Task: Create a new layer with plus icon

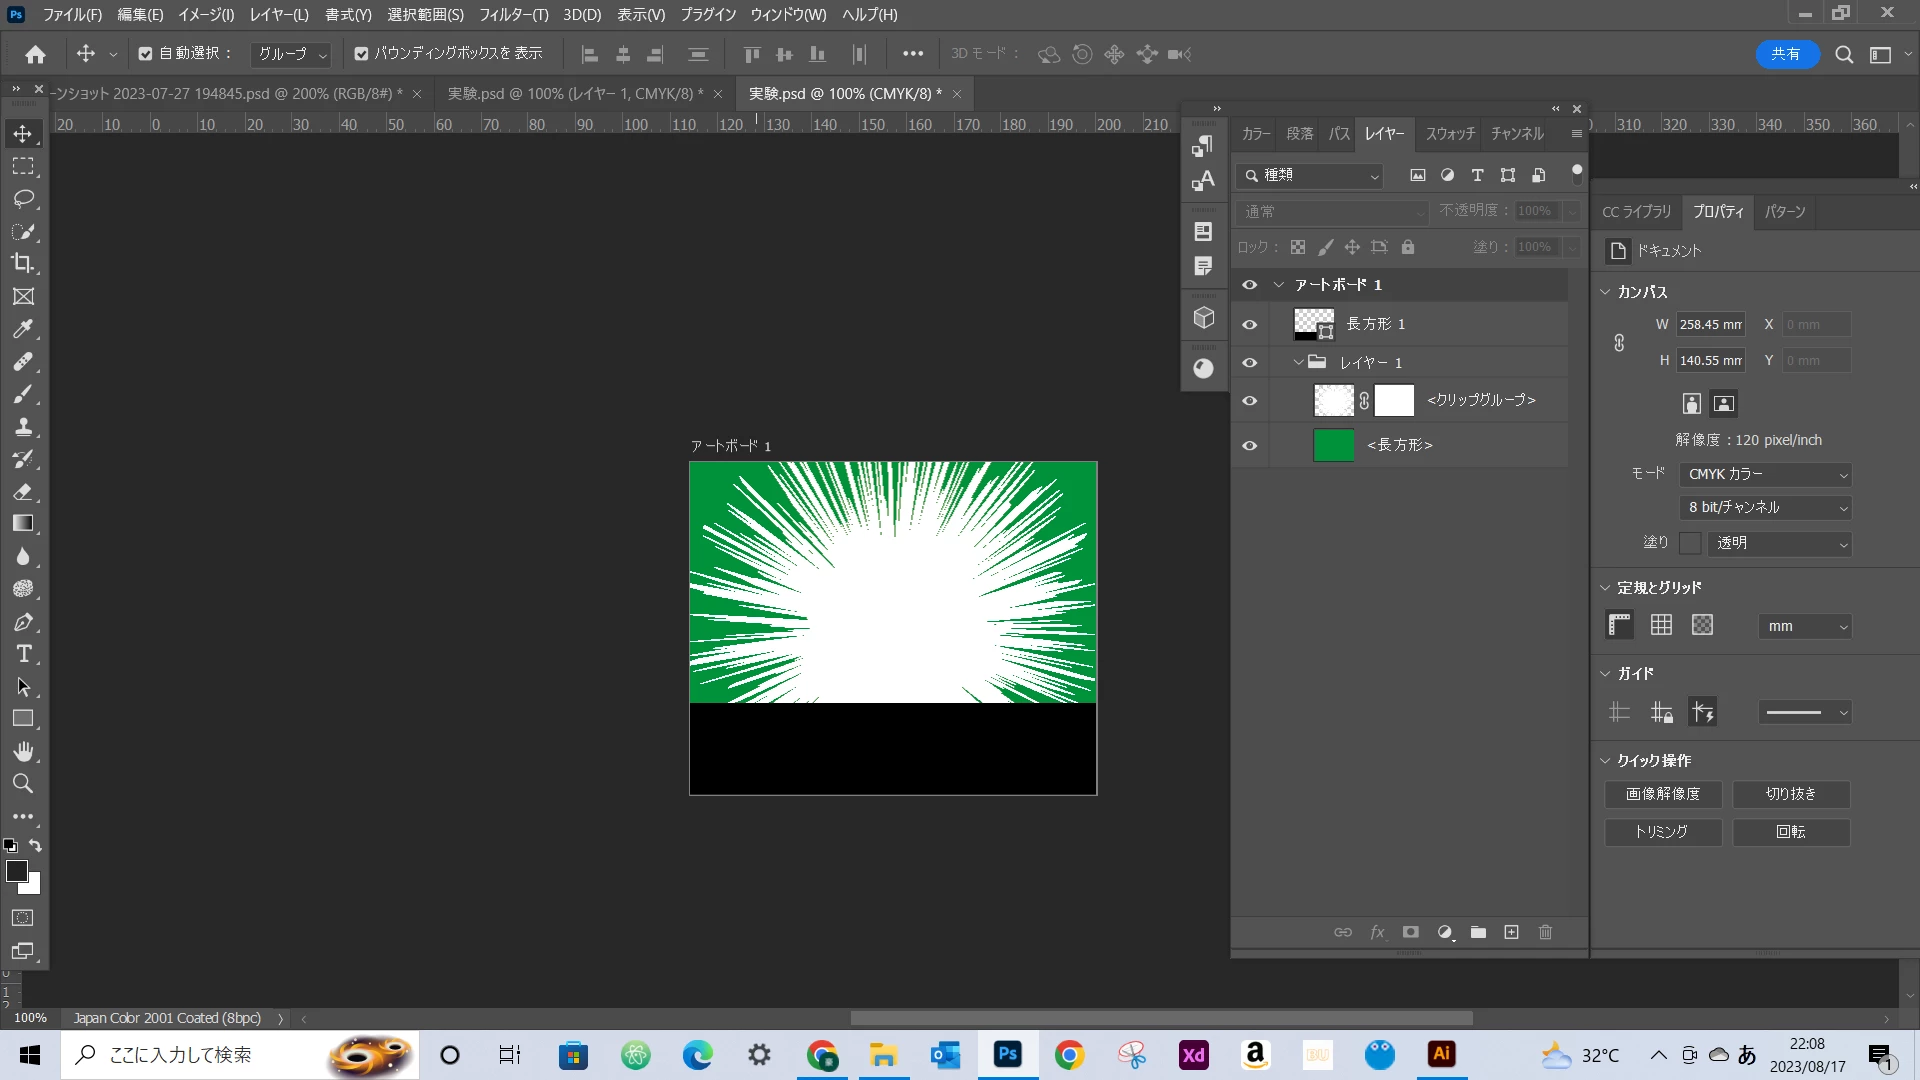Action: 1511,932
